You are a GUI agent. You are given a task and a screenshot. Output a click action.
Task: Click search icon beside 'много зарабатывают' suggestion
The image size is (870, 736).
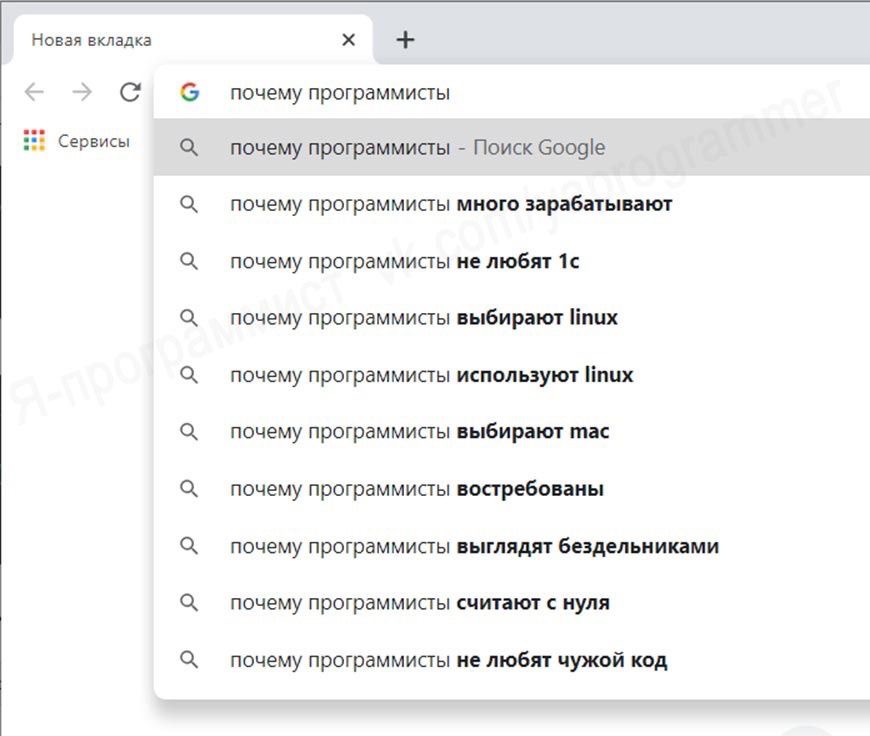tap(189, 204)
